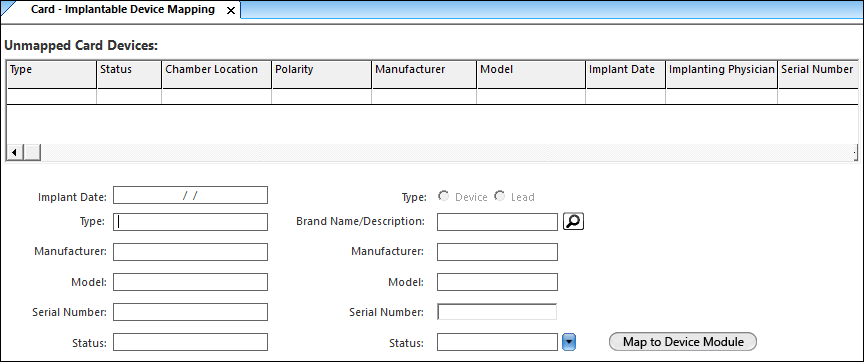Screen dimensions: 864x362
Task: Click the left-side Type input field
Action: 190,222
